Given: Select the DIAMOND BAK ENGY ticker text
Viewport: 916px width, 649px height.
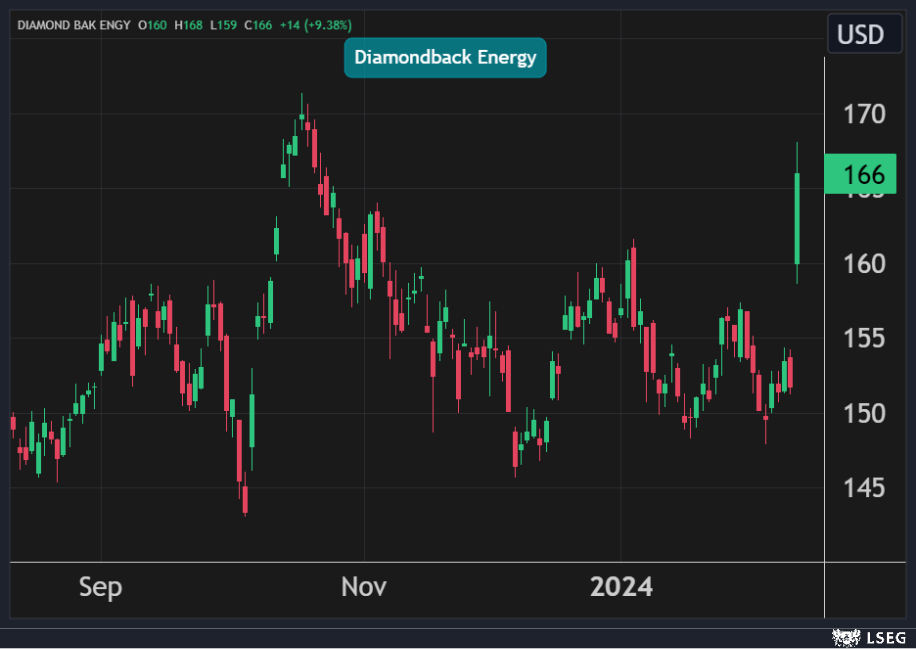Looking at the screenshot, I should (x=74, y=24).
